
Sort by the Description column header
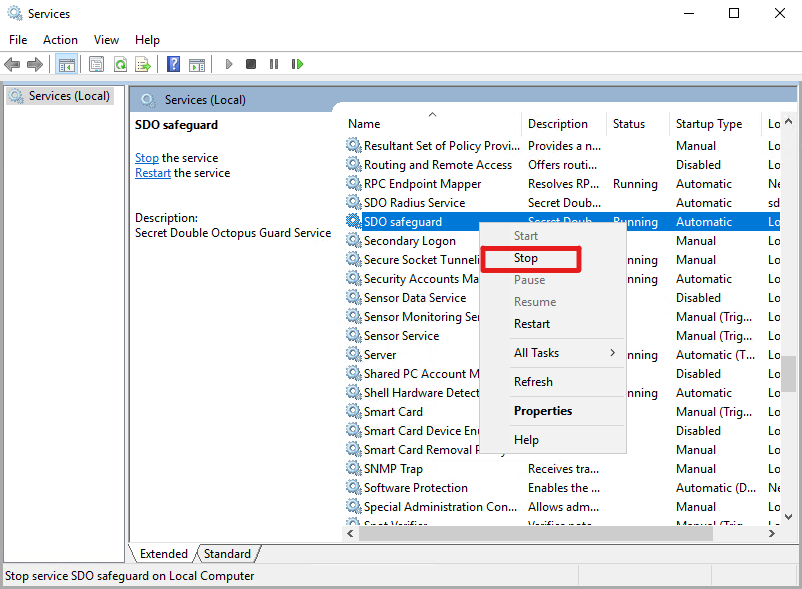point(564,124)
